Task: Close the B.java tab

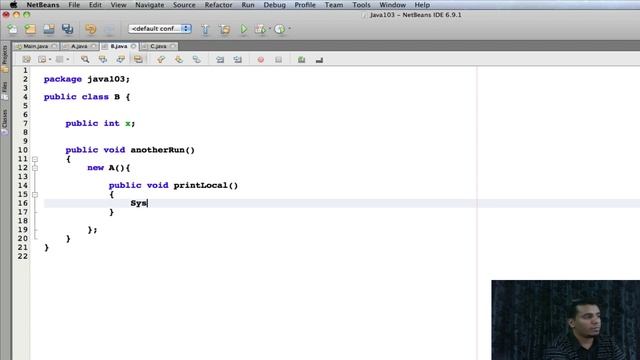Action: 133,46
